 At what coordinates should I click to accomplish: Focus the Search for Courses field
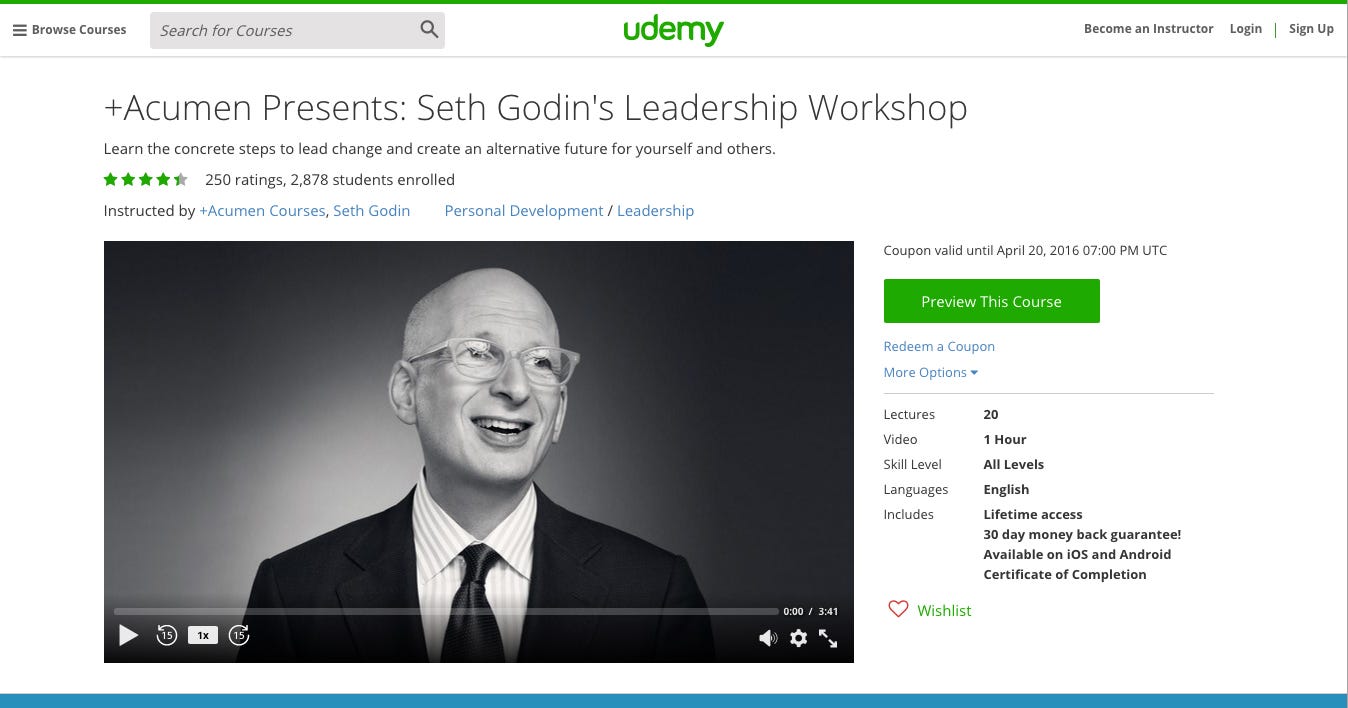[x=285, y=30]
